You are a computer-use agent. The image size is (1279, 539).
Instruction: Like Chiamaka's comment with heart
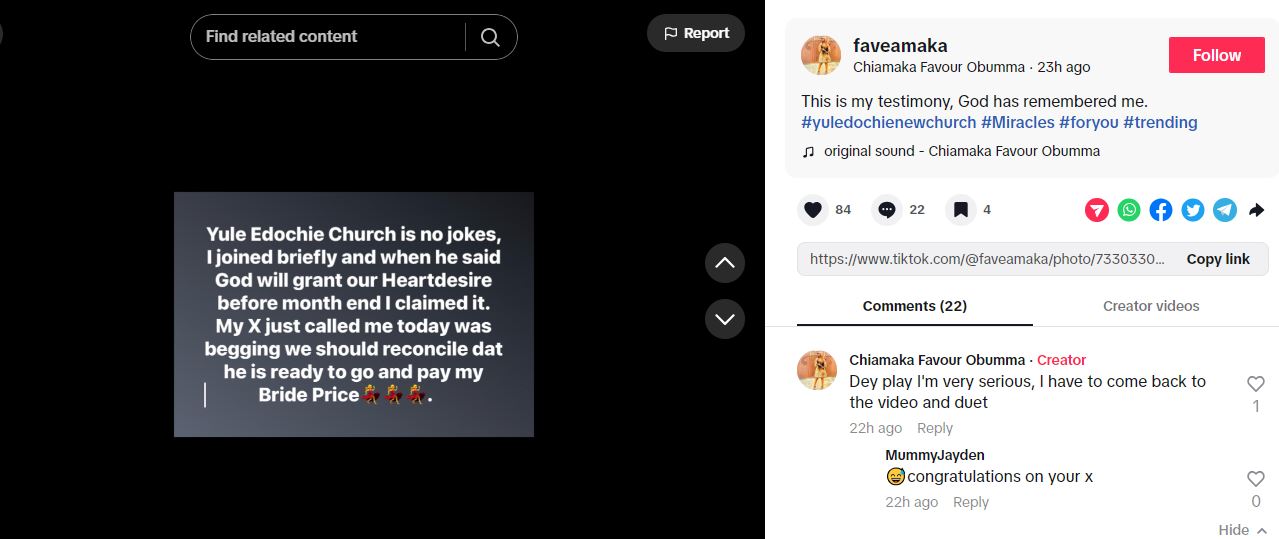tap(1256, 384)
